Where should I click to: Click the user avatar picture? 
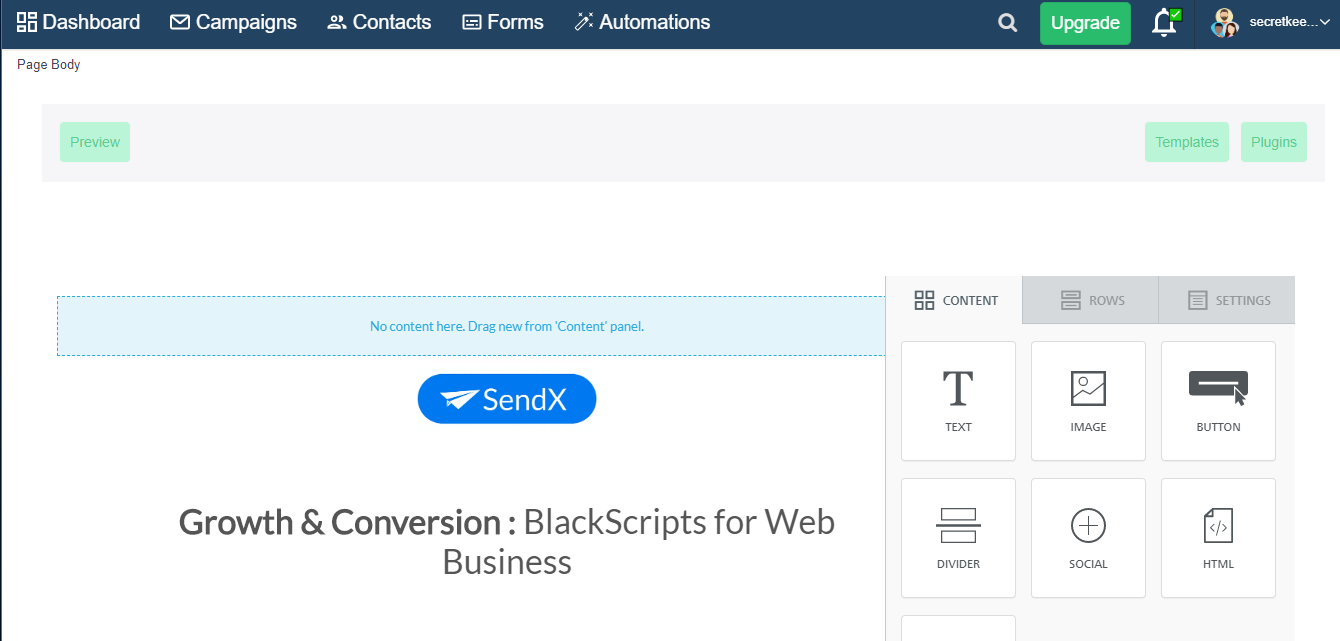[1225, 23]
